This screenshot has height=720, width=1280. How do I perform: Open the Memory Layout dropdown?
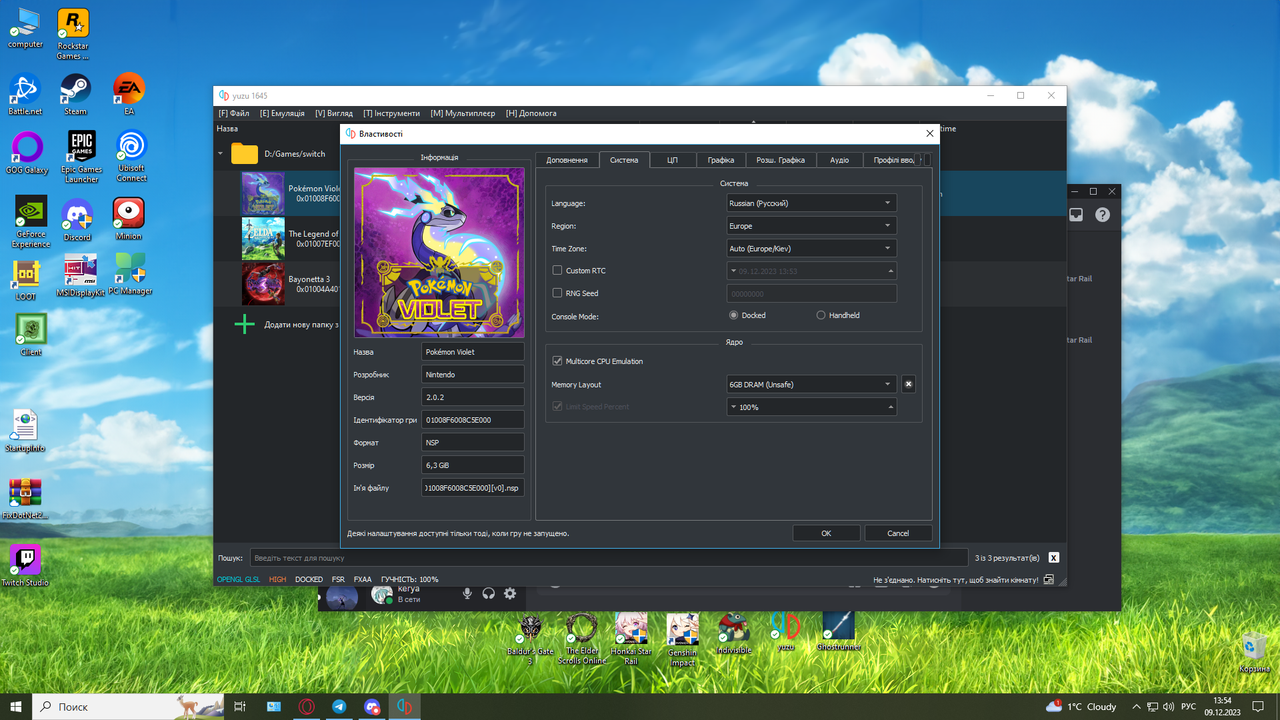(x=811, y=384)
